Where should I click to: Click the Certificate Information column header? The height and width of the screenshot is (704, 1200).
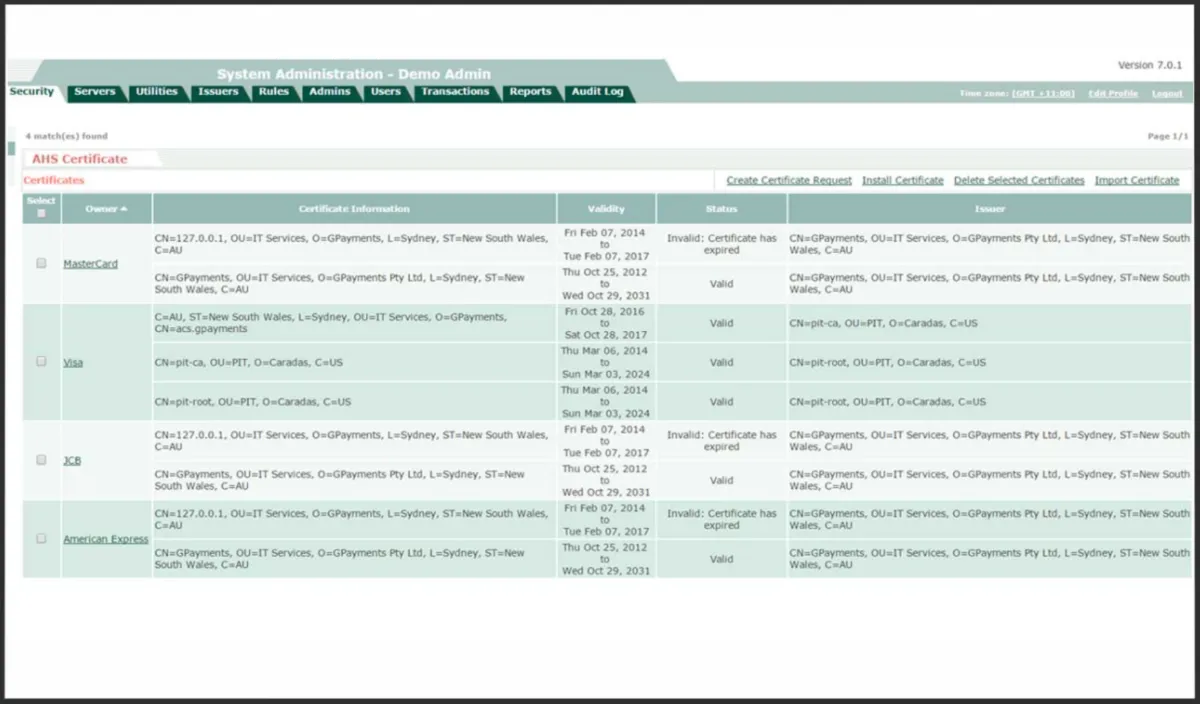pyautogui.click(x=354, y=209)
